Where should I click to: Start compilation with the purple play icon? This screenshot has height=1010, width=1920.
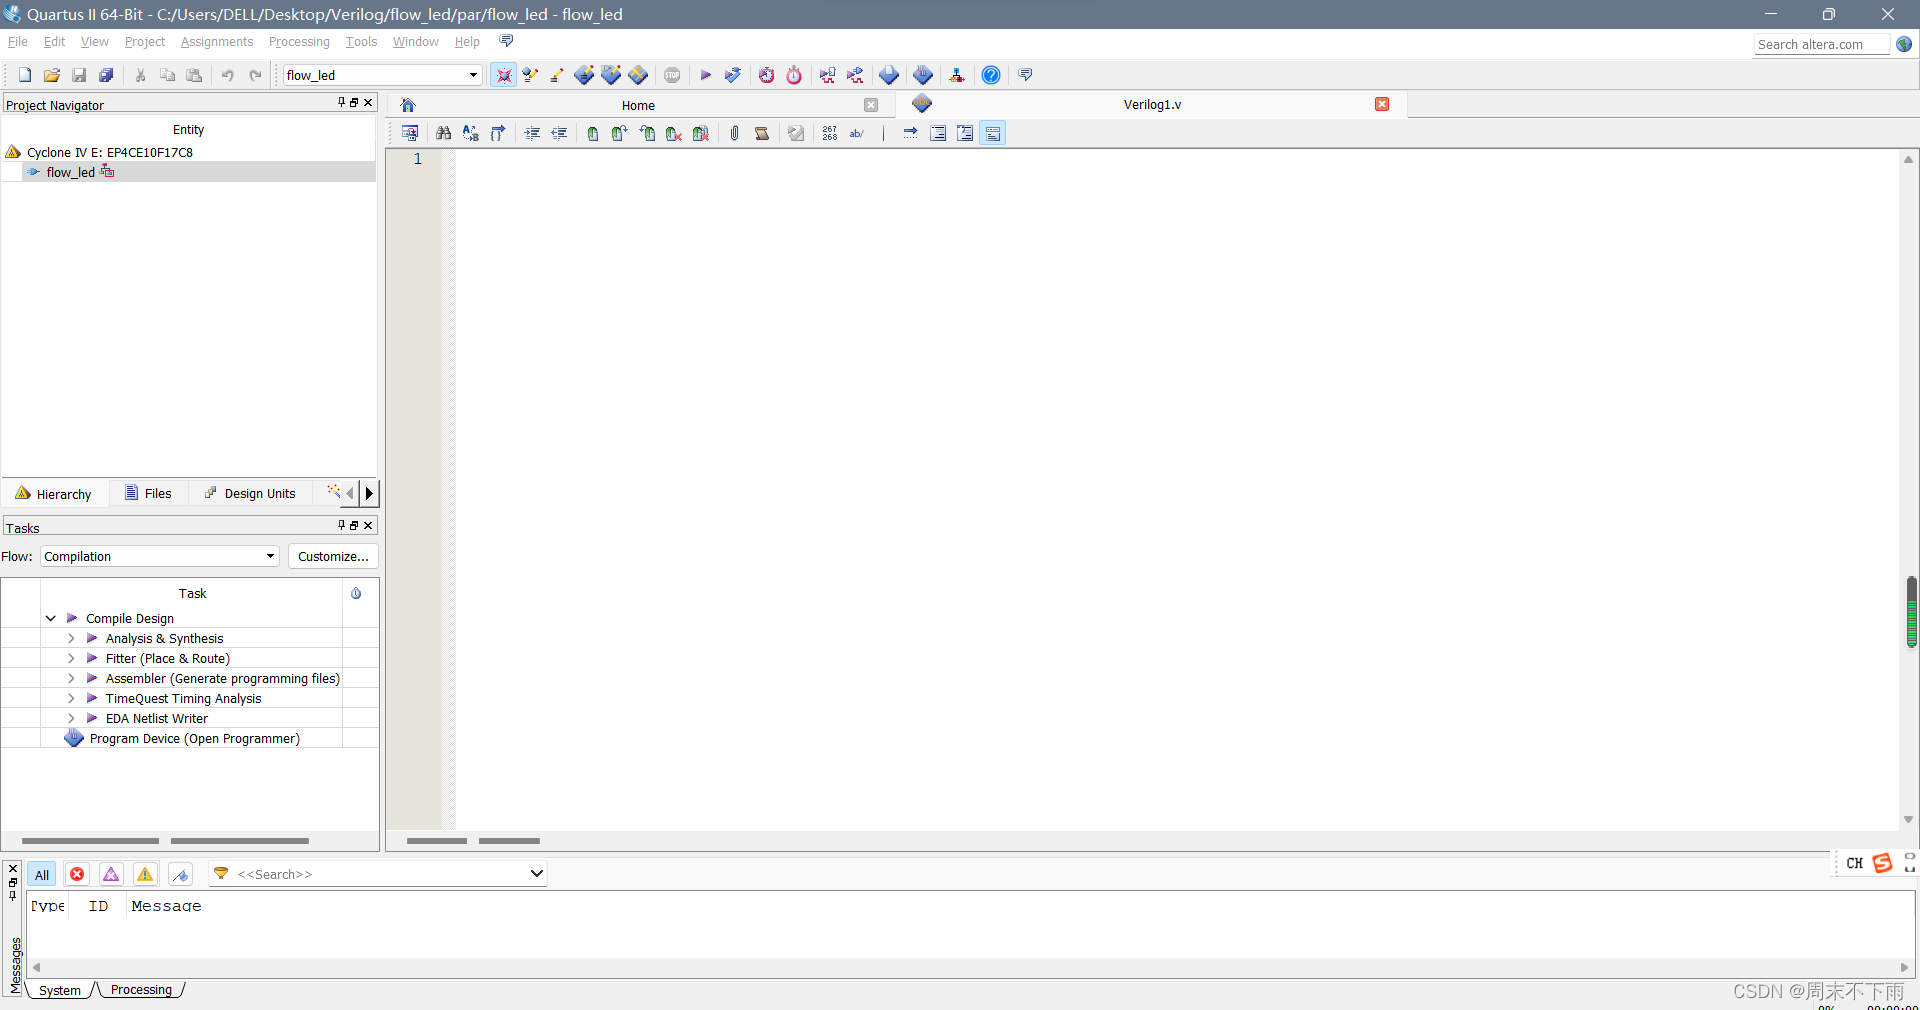pyautogui.click(x=705, y=75)
